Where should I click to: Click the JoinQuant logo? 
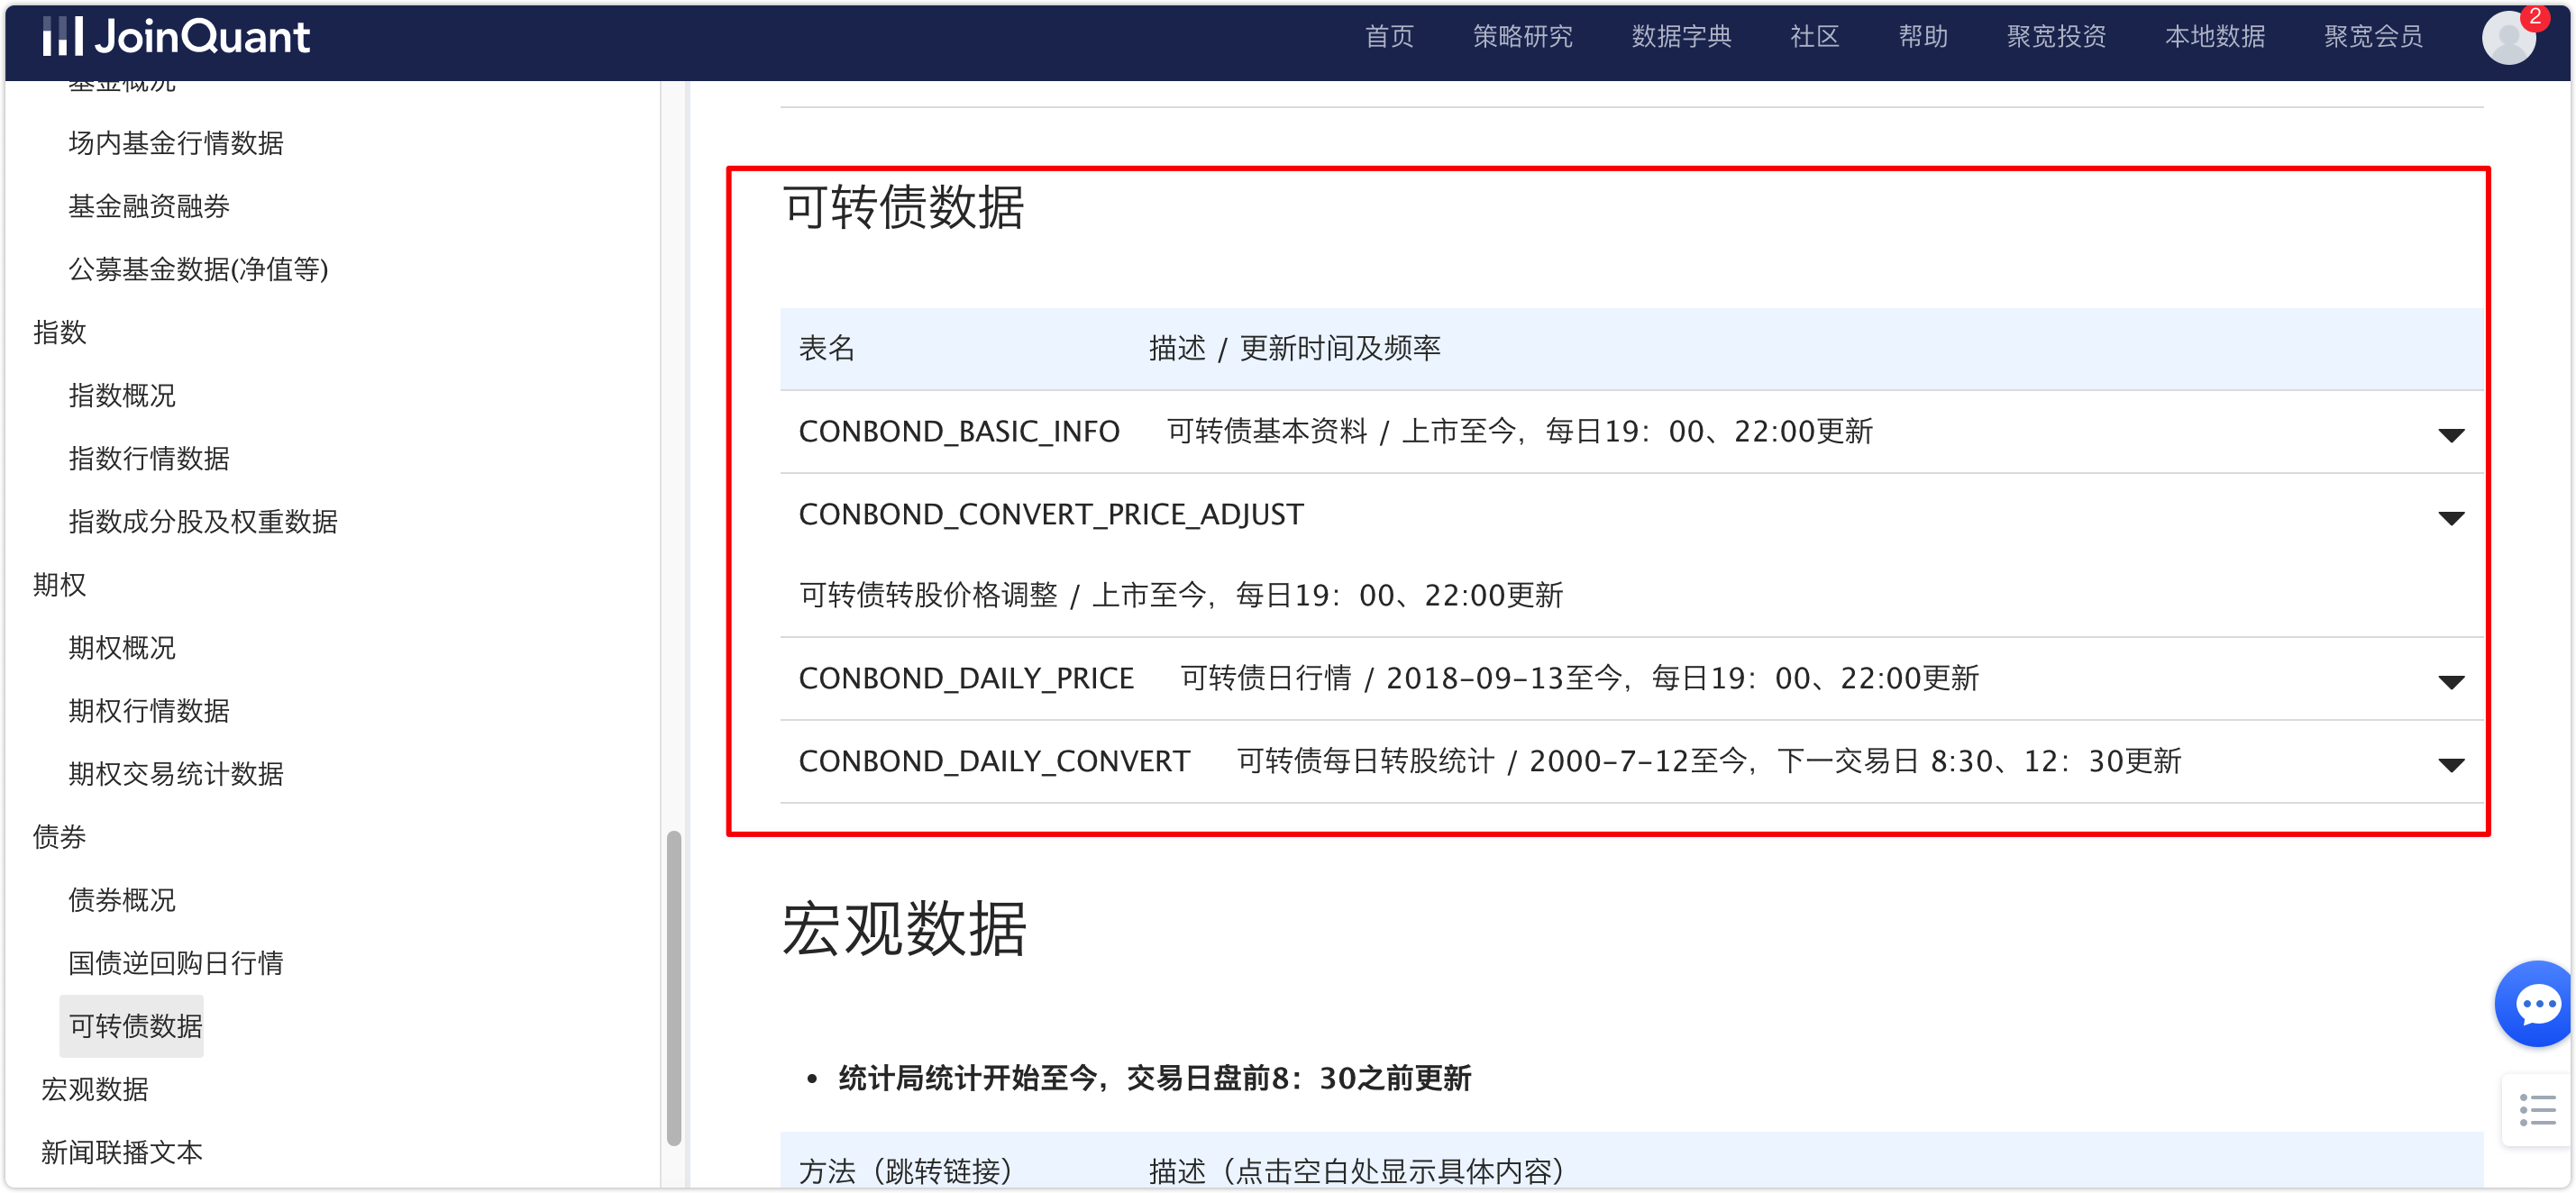click(176, 37)
